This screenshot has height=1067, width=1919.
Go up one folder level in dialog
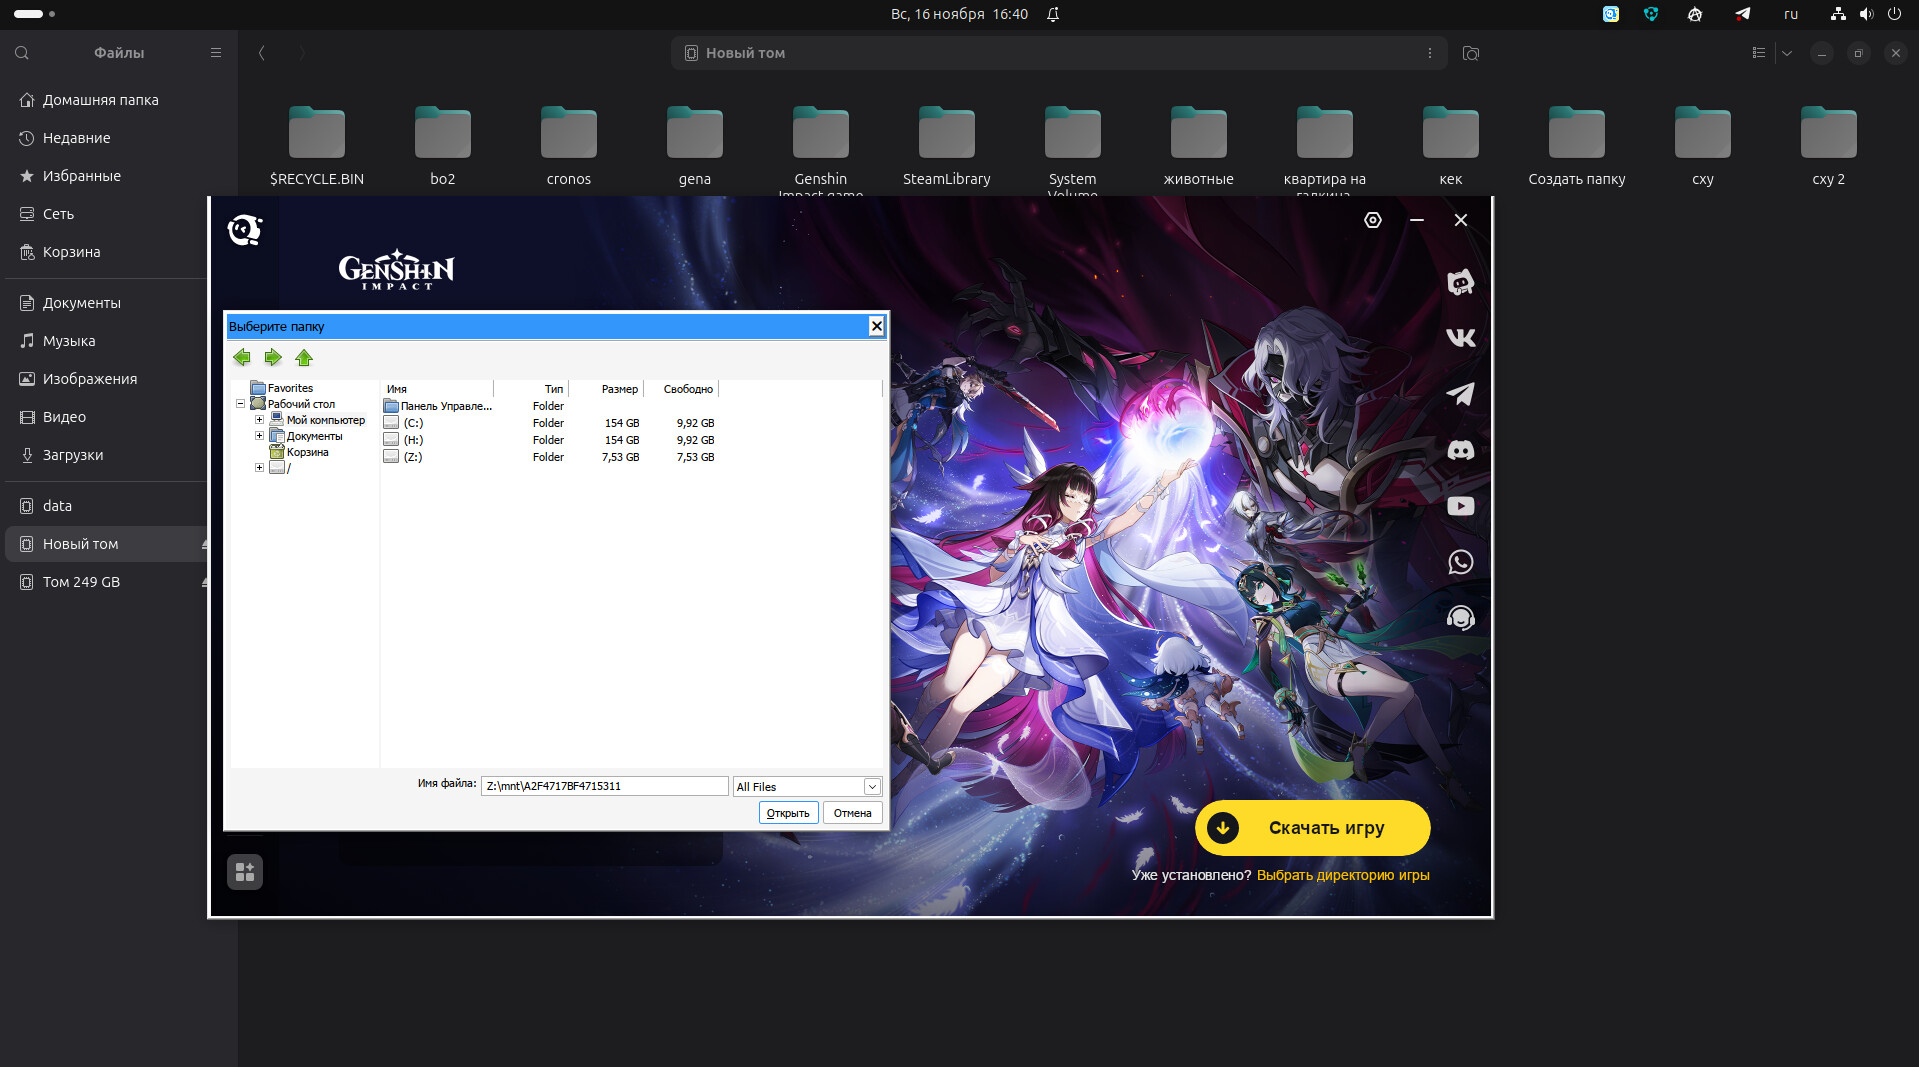tap(304, 358)
